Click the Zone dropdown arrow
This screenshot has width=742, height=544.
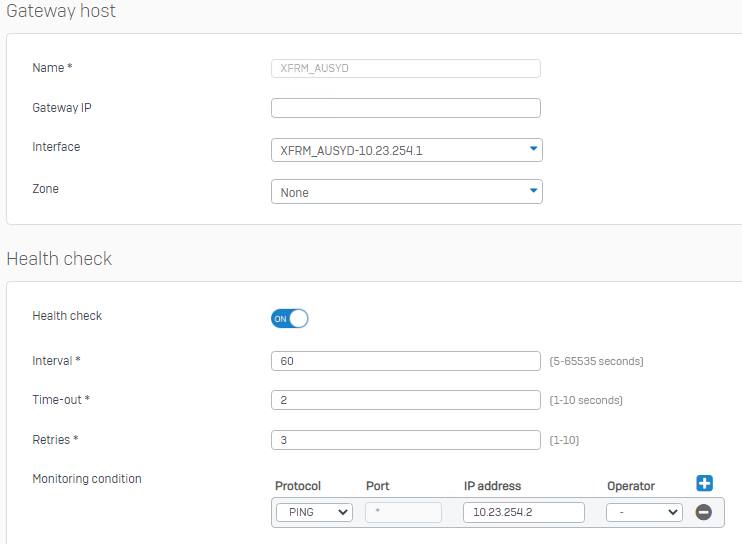533,191
